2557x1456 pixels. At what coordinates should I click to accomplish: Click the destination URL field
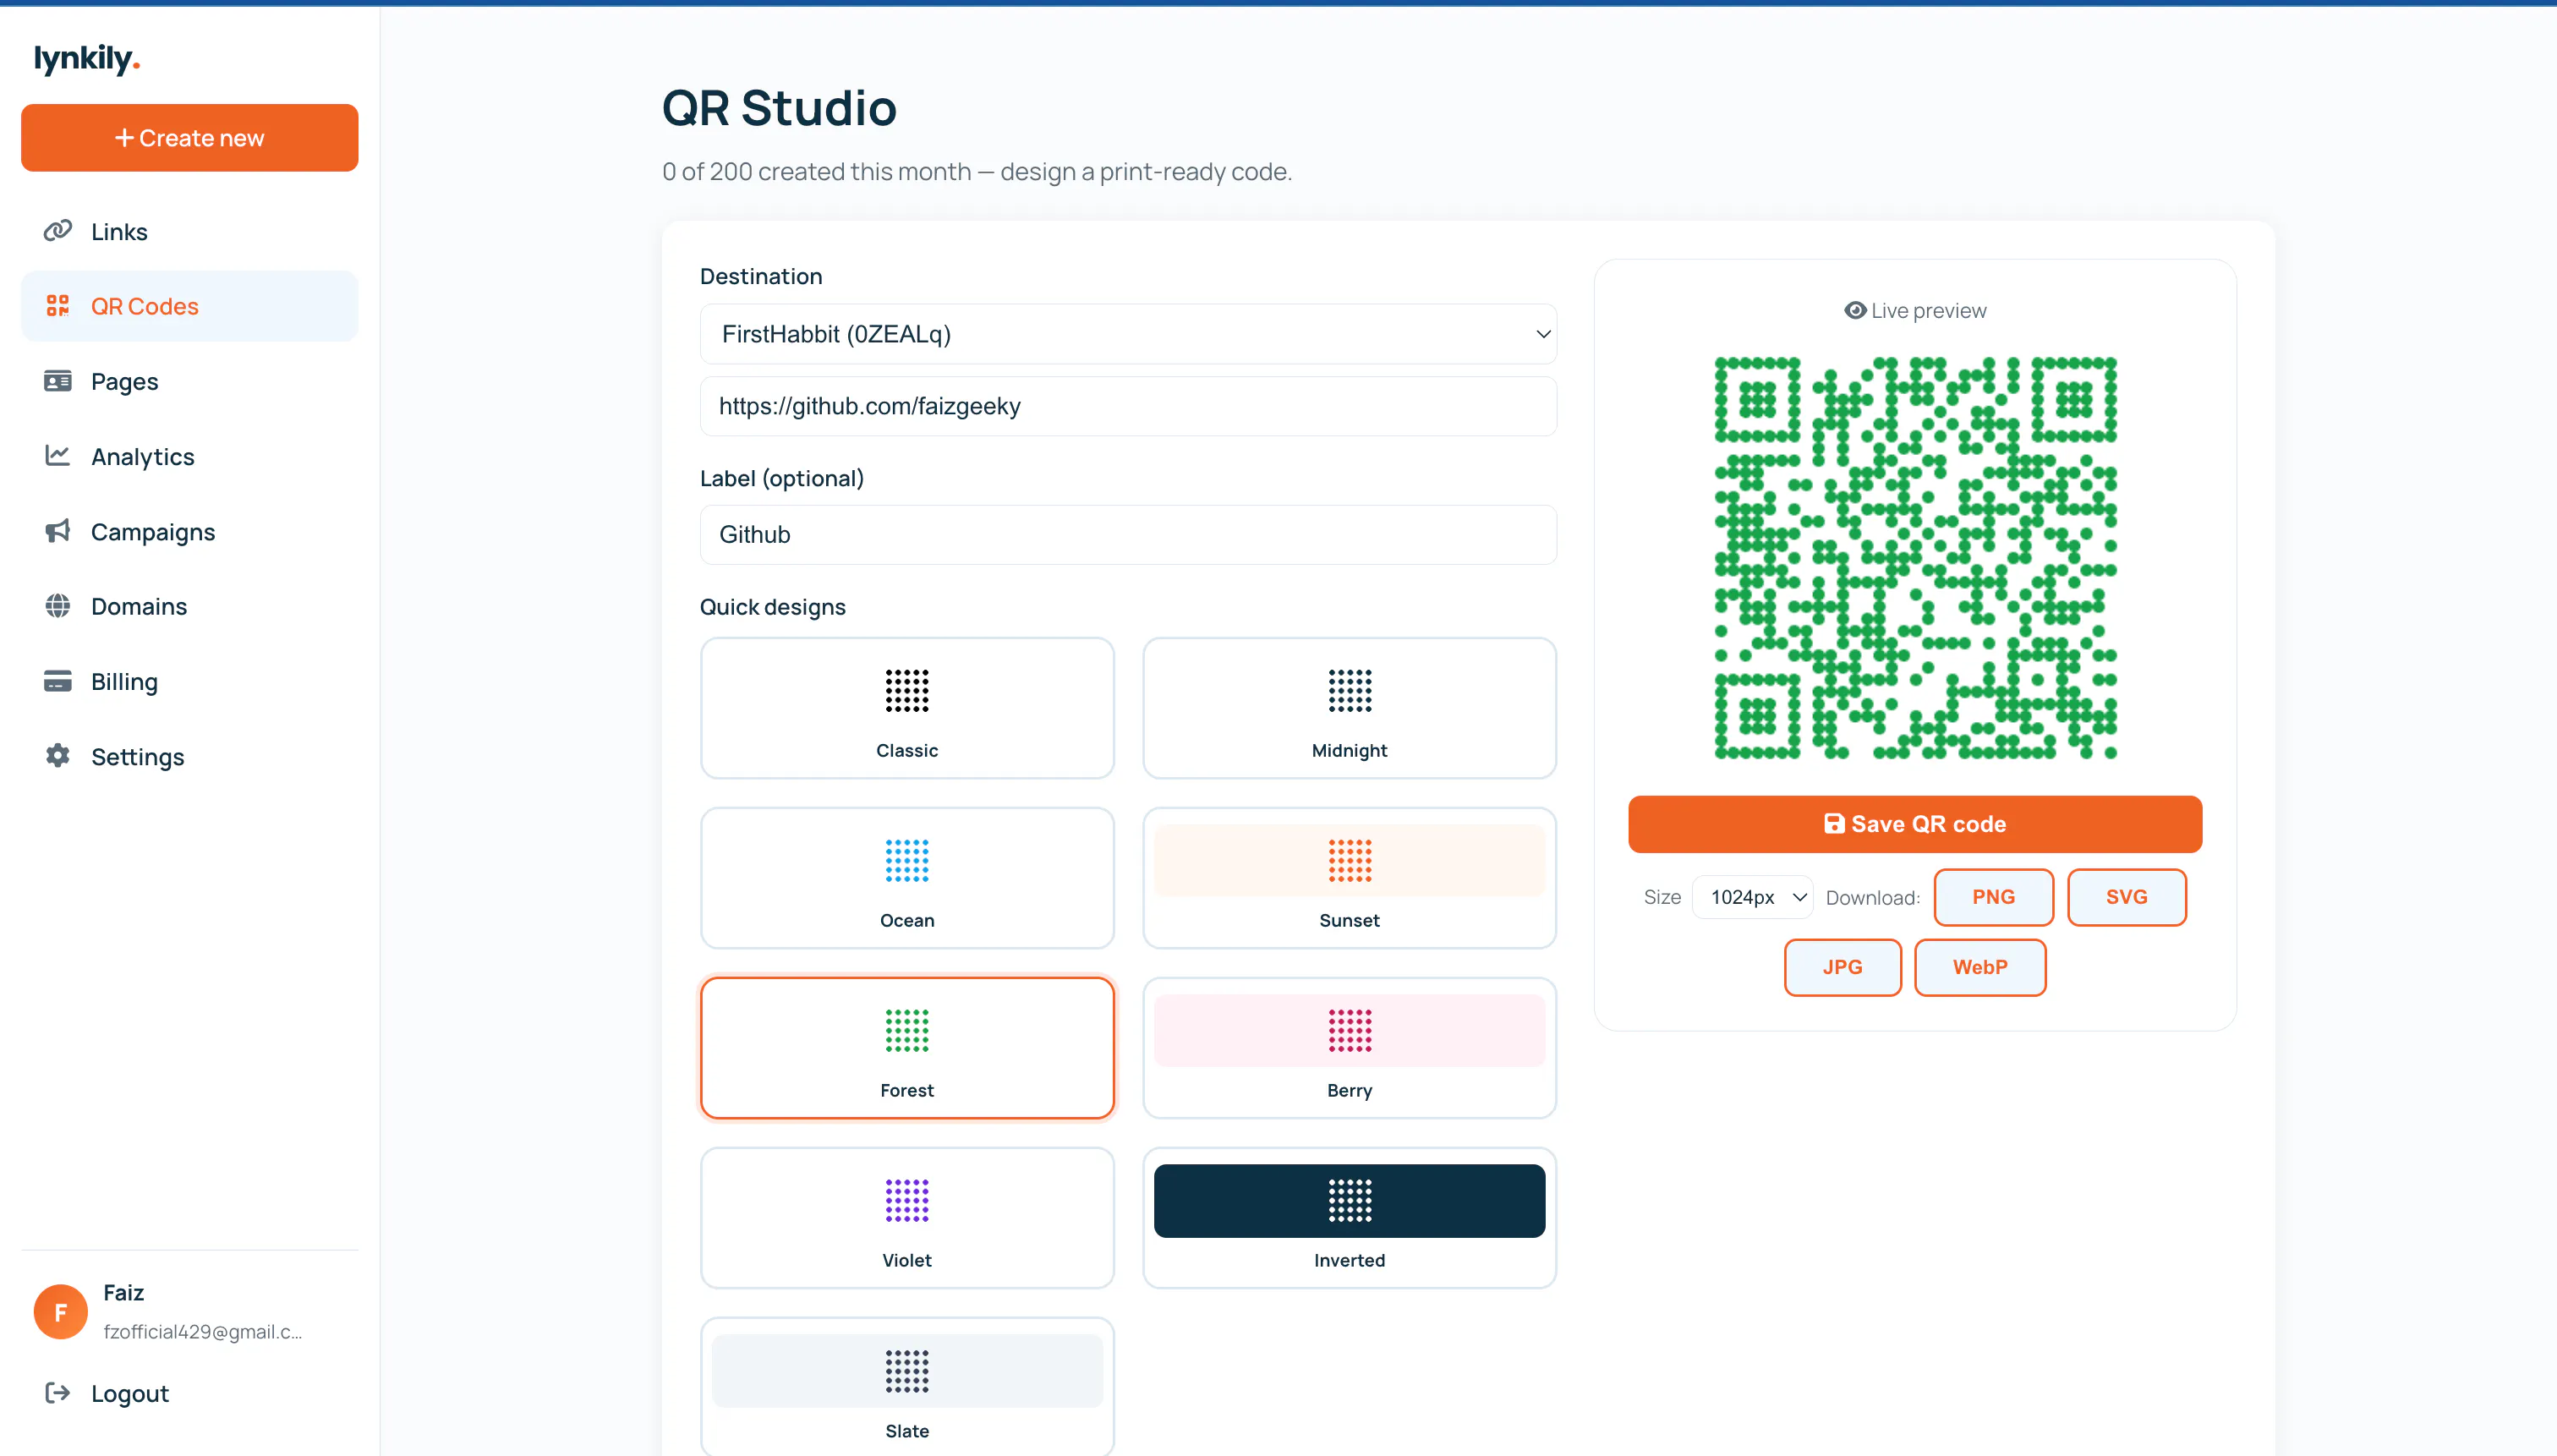coord(1128,406)
